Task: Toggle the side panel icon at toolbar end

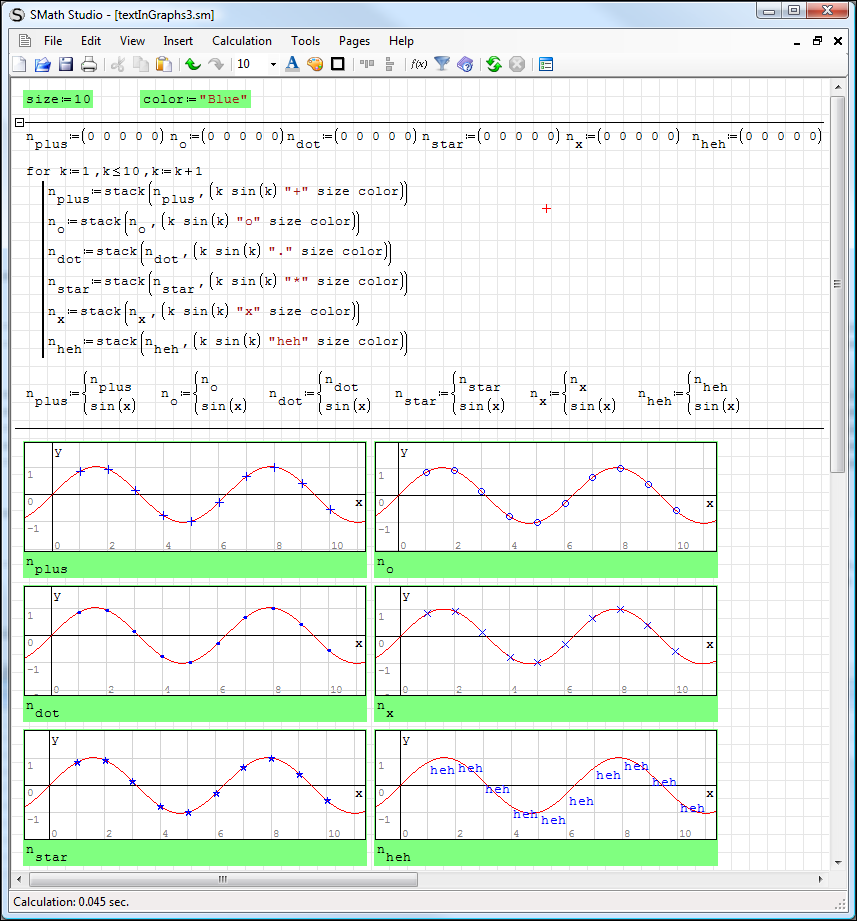Action: click(546, 65)
